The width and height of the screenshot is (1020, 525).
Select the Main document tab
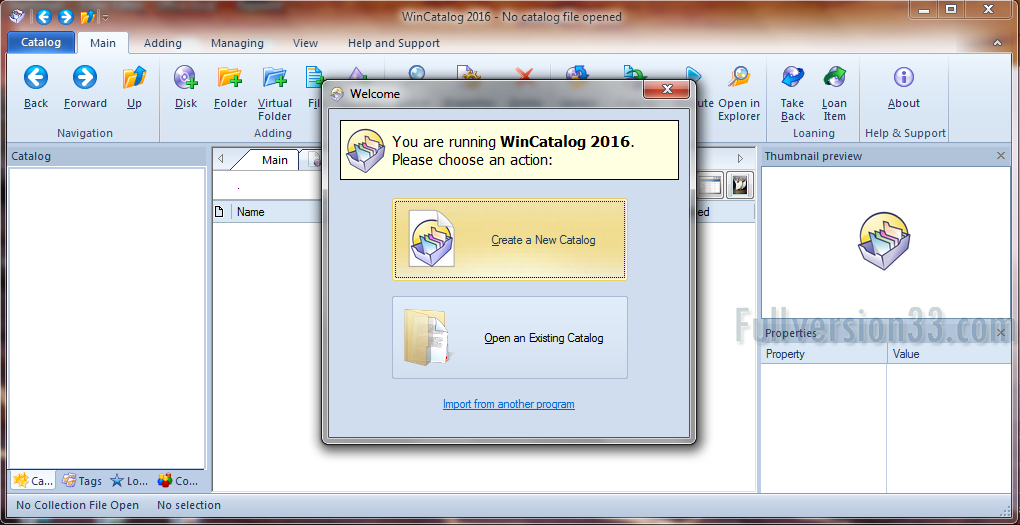pyautogui.click(x=275, y=159)
